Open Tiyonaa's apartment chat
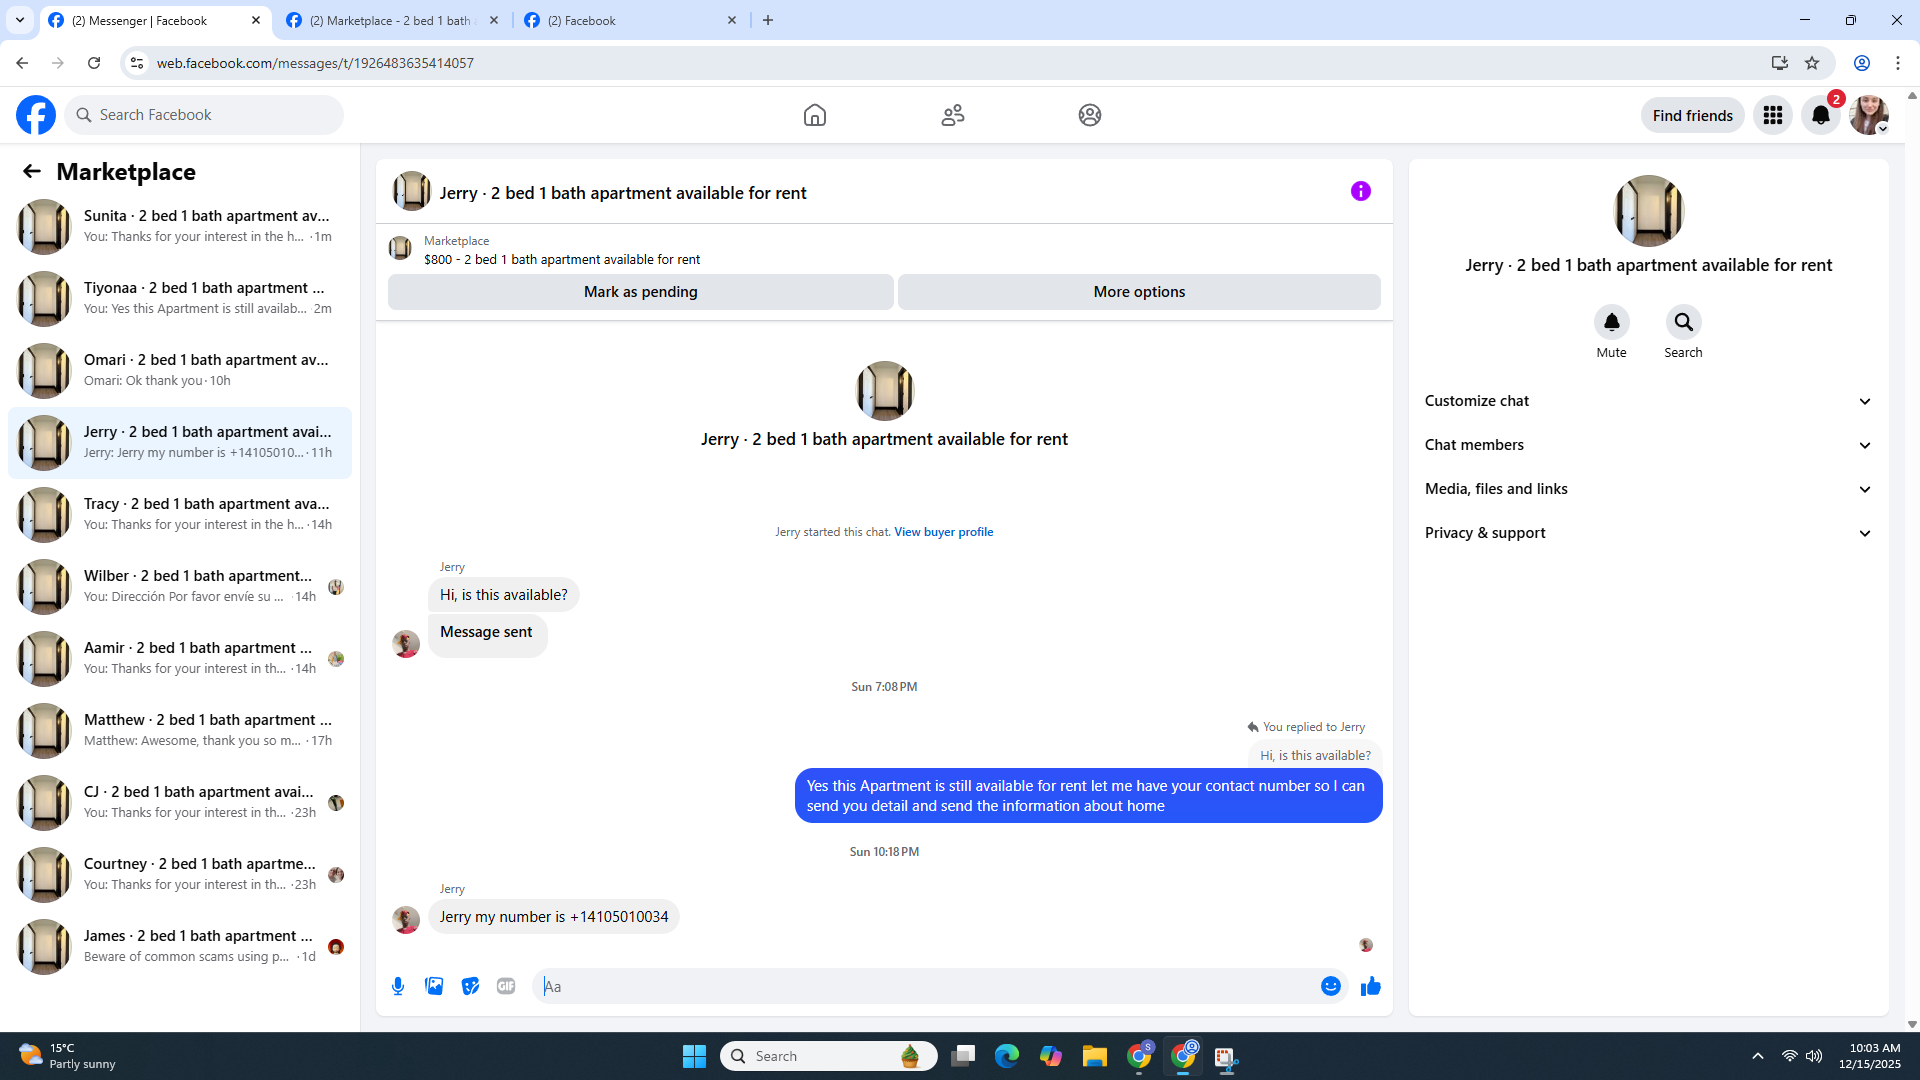 180,299
